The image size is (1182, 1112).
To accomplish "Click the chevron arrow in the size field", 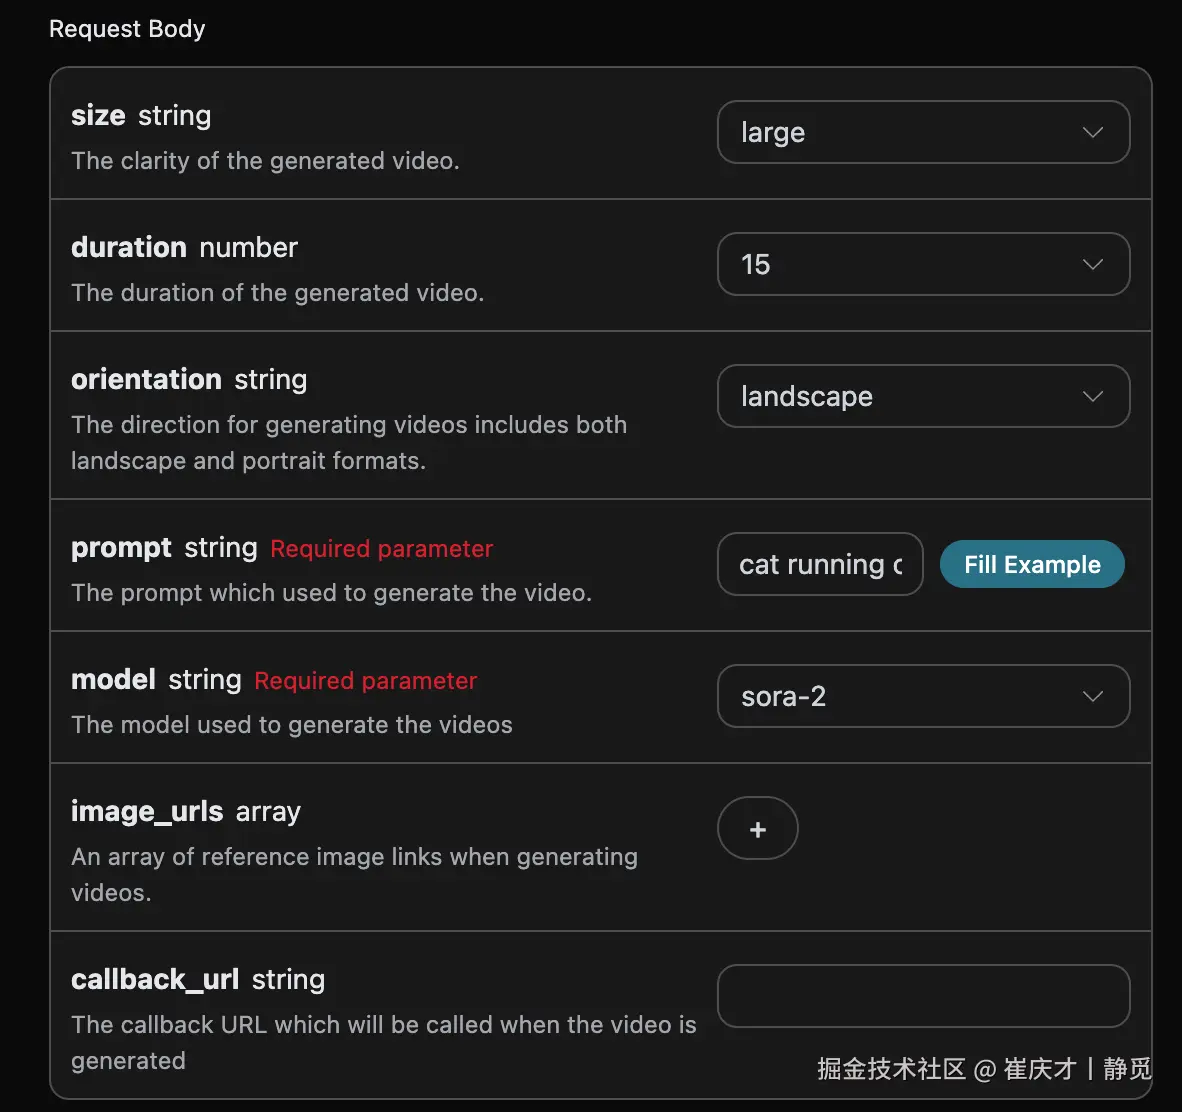I will (x=1092, y=133).
